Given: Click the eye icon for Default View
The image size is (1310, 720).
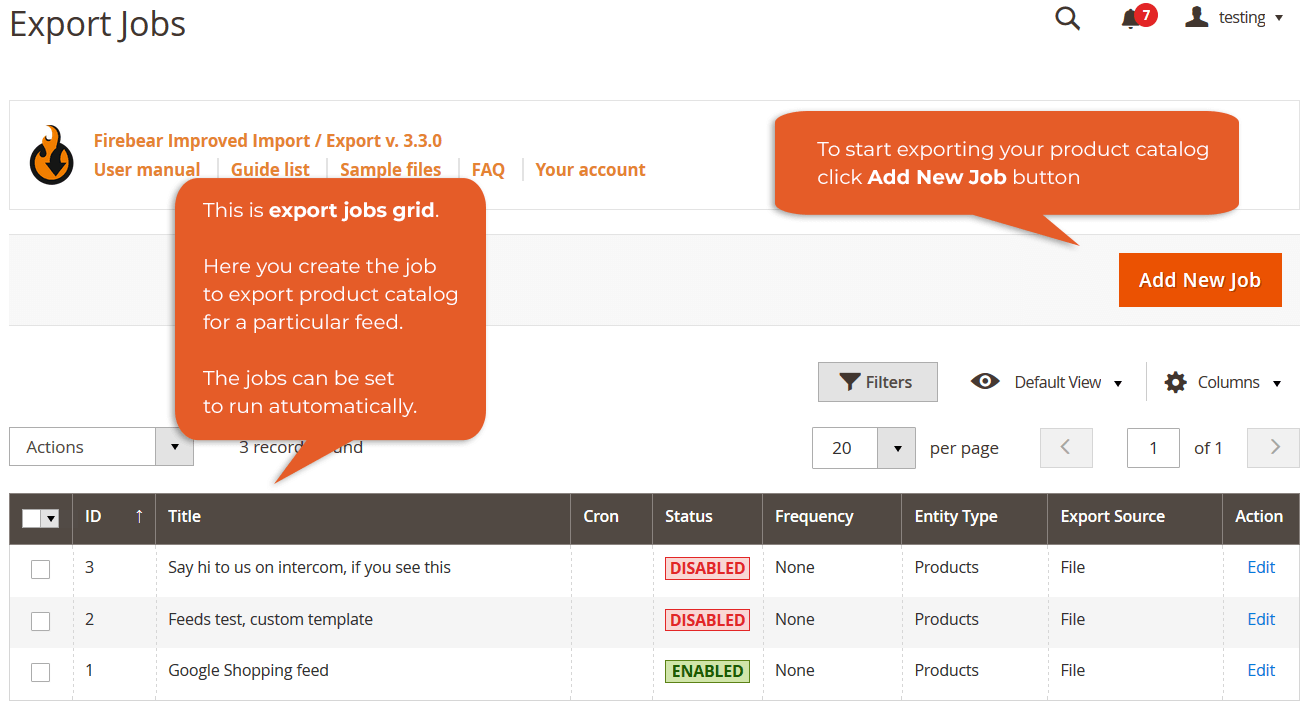Looking at the screenshot, I should pos(985,381).
